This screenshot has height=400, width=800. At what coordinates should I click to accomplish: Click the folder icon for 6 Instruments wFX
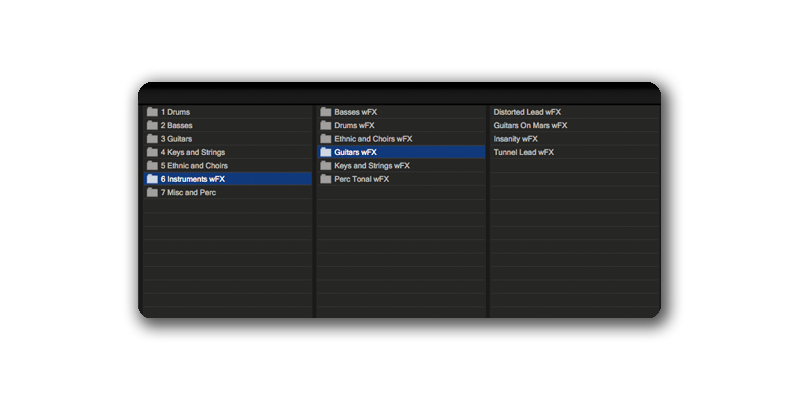(152, 179)
